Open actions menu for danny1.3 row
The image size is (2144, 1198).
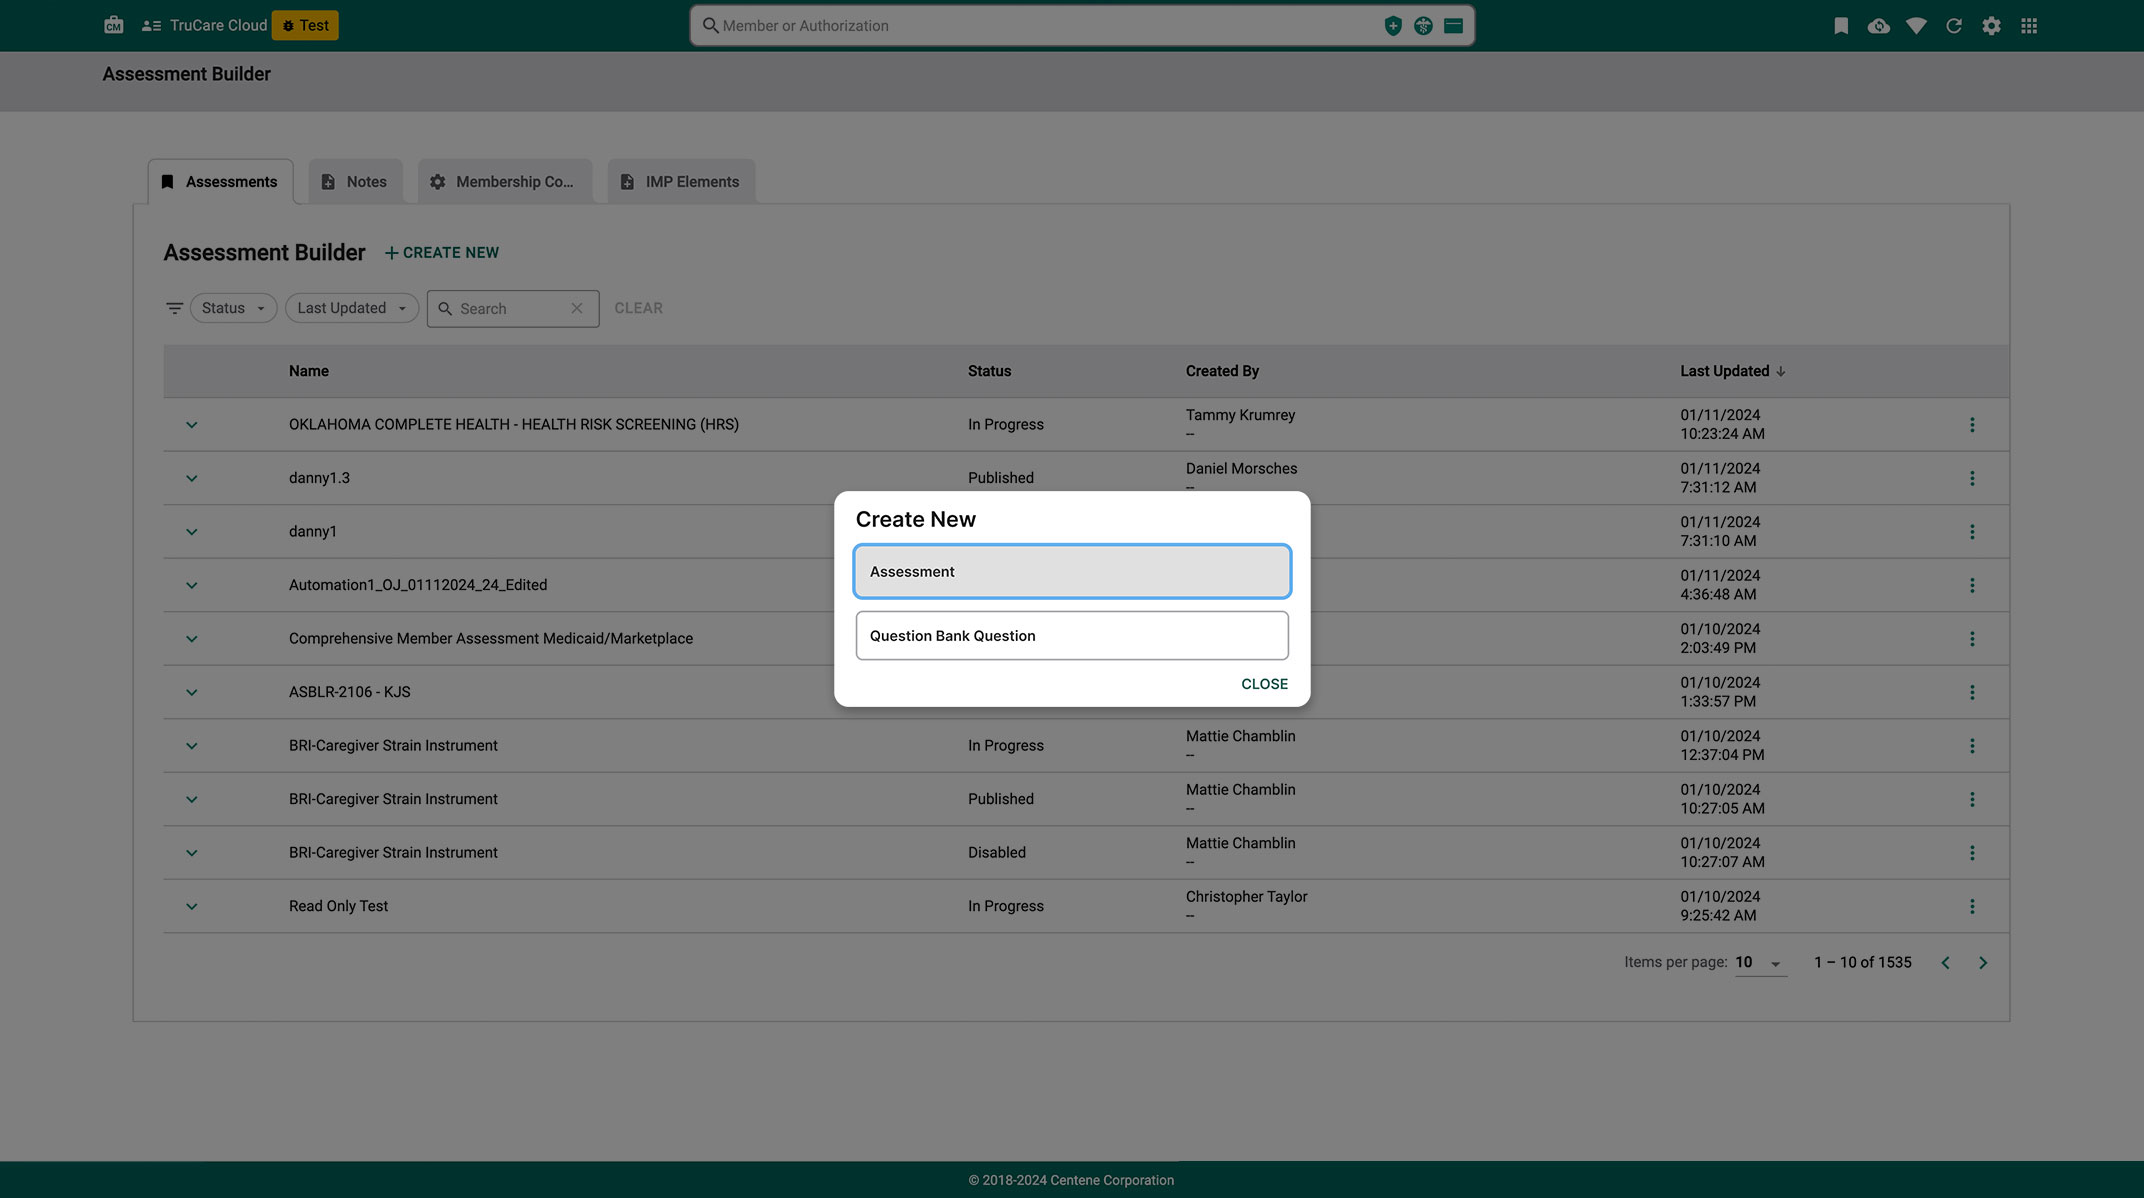click(x=1972, y=478)
